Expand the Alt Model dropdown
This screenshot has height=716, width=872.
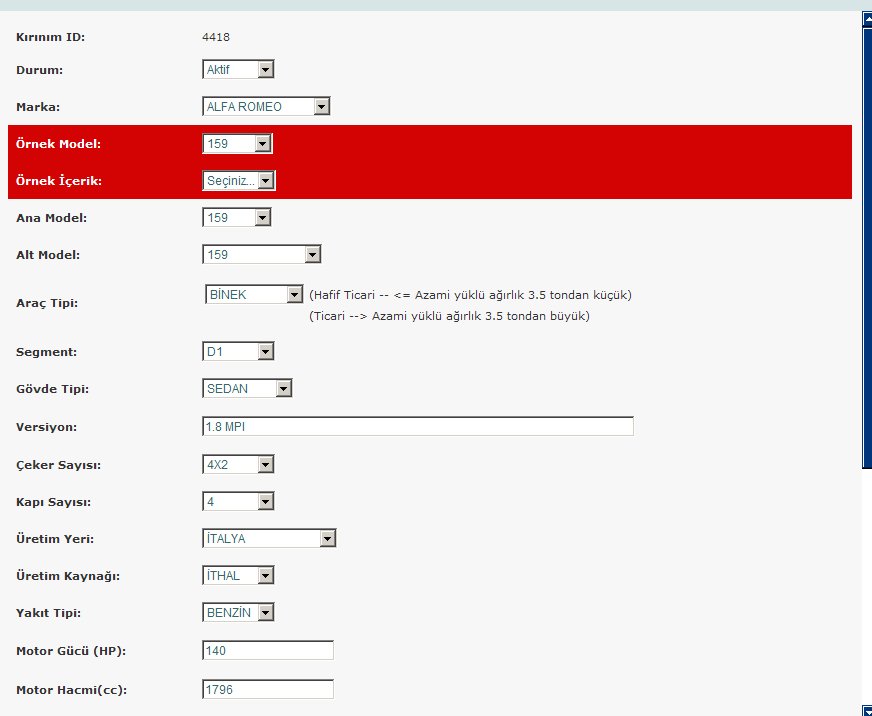pos(261,255)
